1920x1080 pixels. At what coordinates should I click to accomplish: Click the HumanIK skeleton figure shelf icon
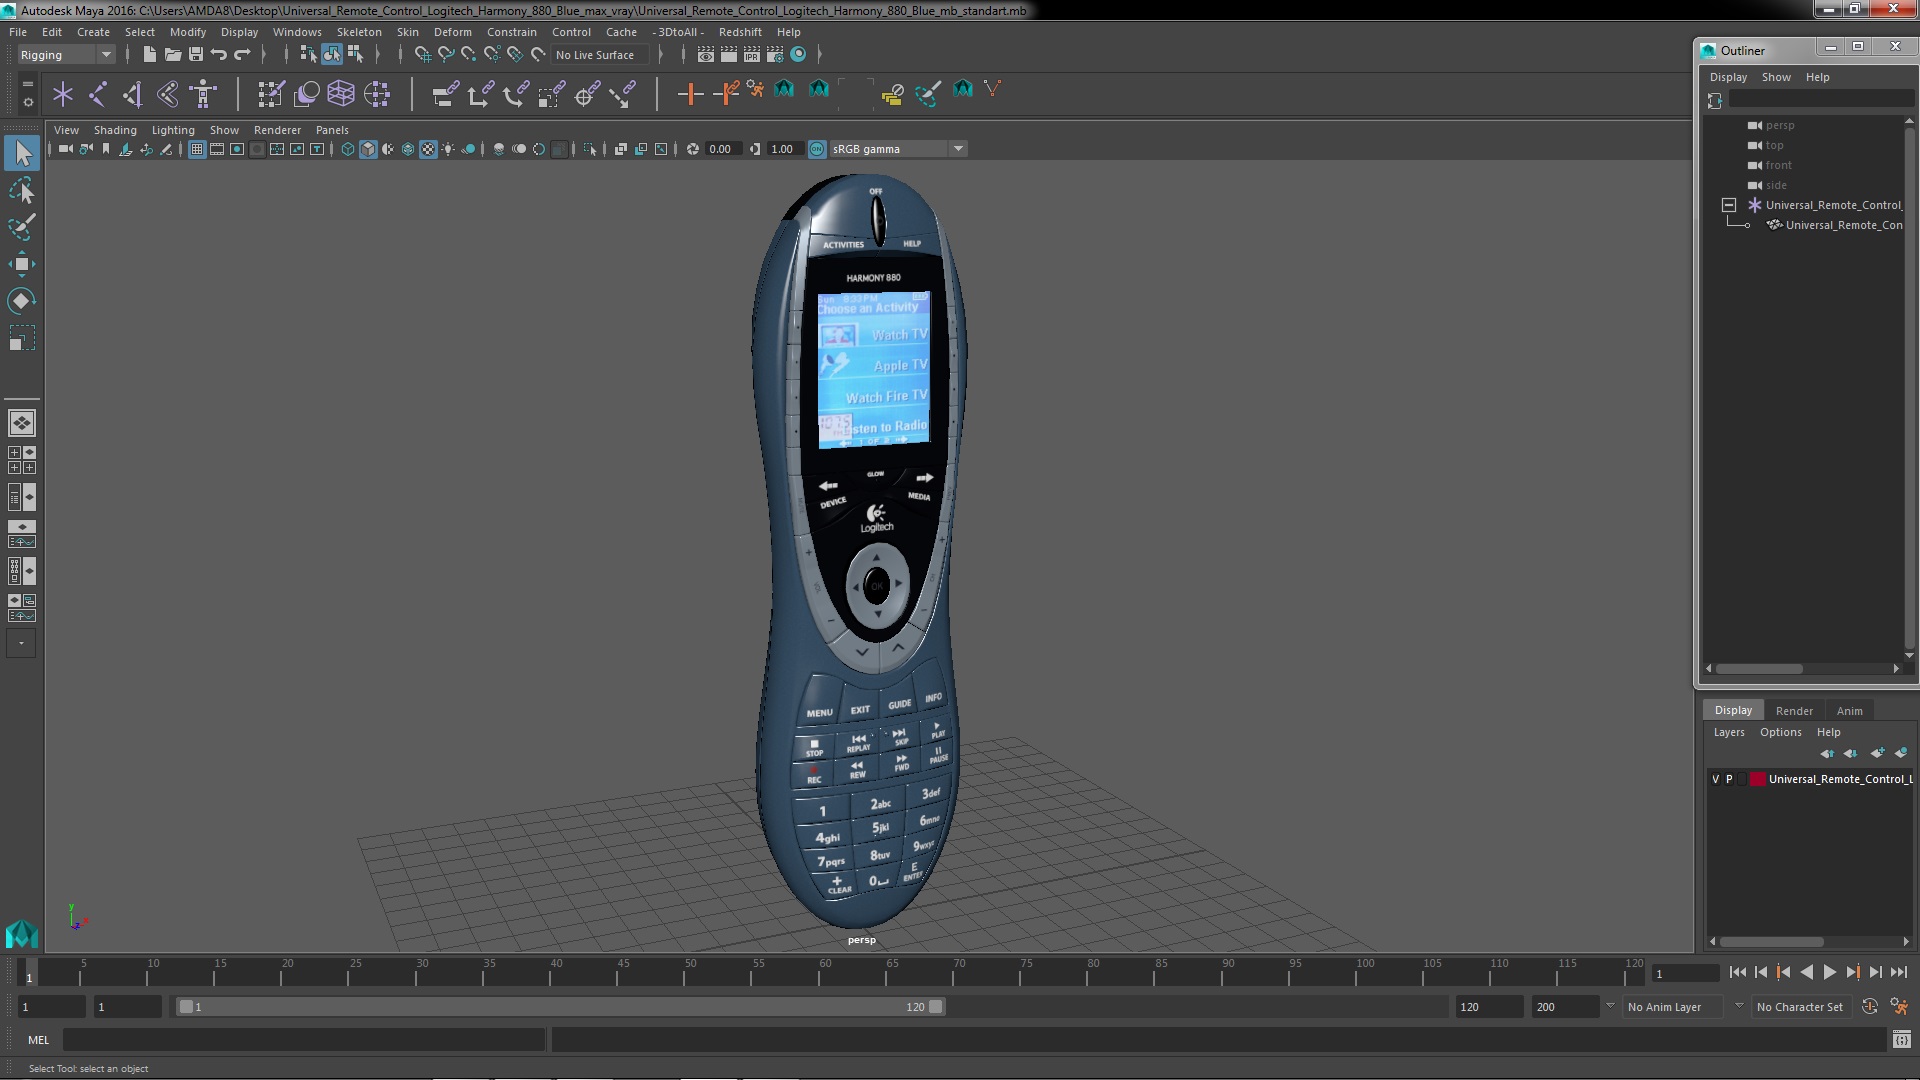pos(203,95)
